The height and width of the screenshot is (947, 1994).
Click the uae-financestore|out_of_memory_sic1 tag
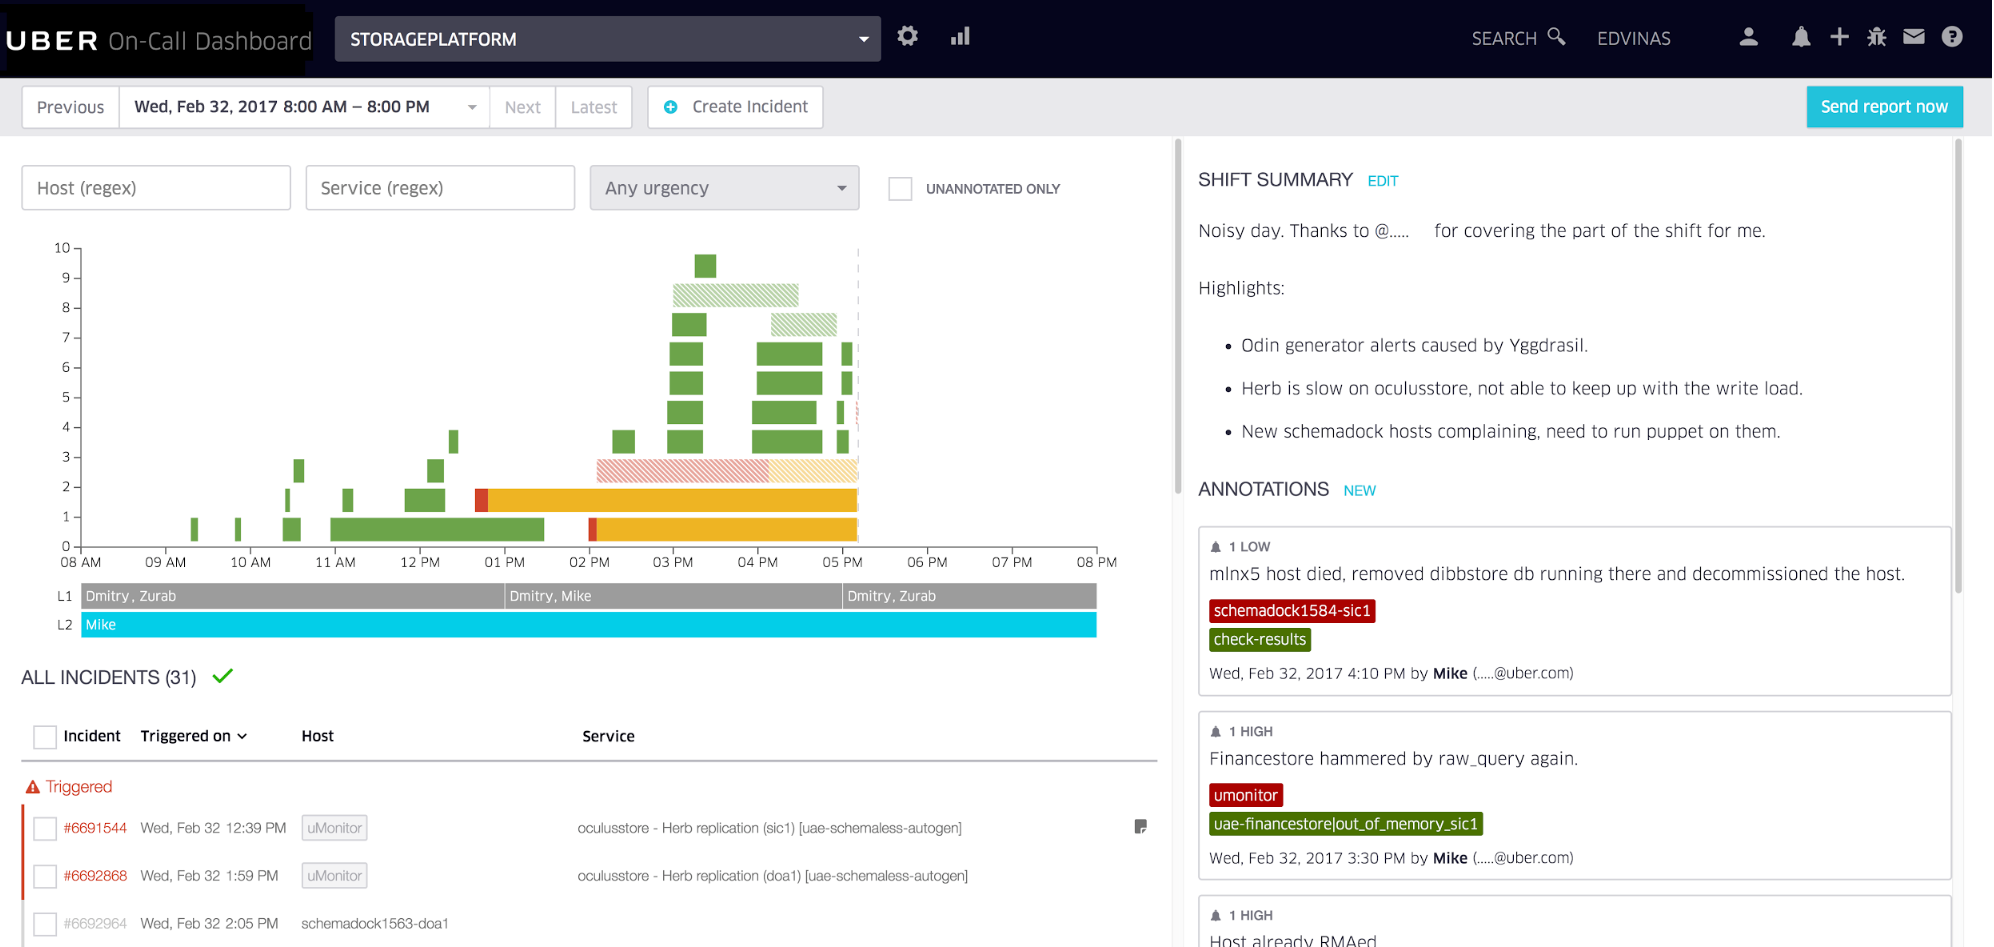1346,824
